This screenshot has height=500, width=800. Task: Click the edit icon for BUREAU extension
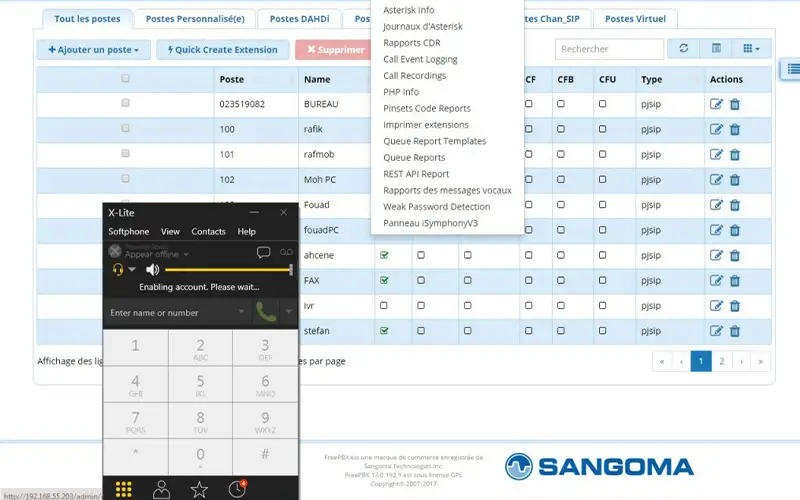point(716,104)
